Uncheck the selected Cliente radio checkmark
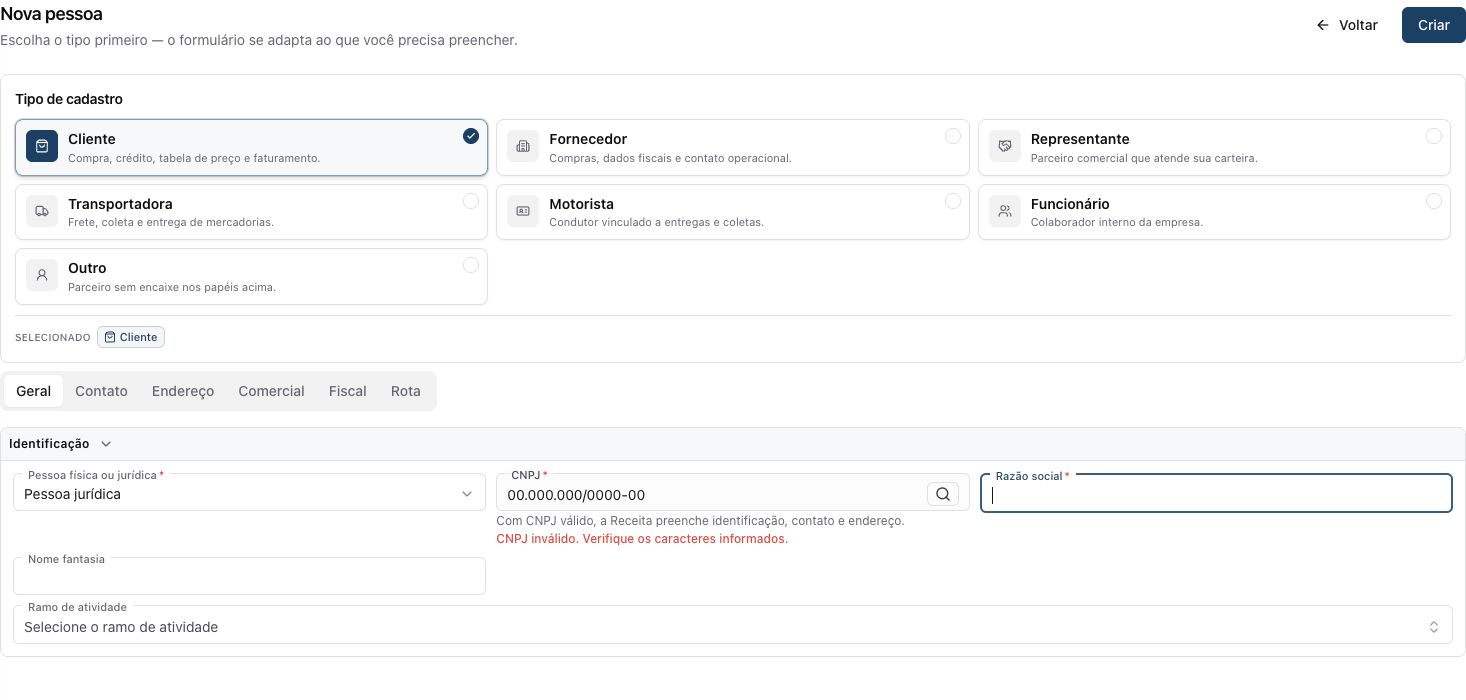 (471, 136)
